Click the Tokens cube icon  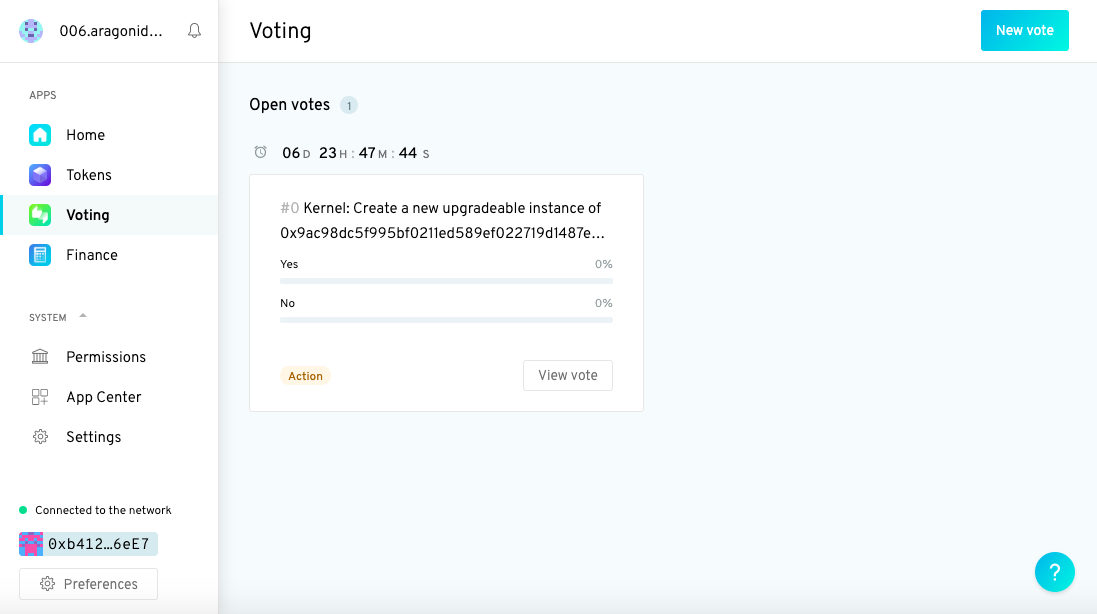pos(40,175)
